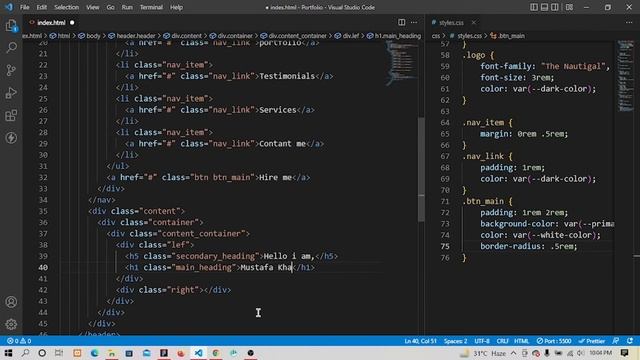Viewport: 640px width, 360px height.
Task: Open View menu
Action: click(92, 7)
